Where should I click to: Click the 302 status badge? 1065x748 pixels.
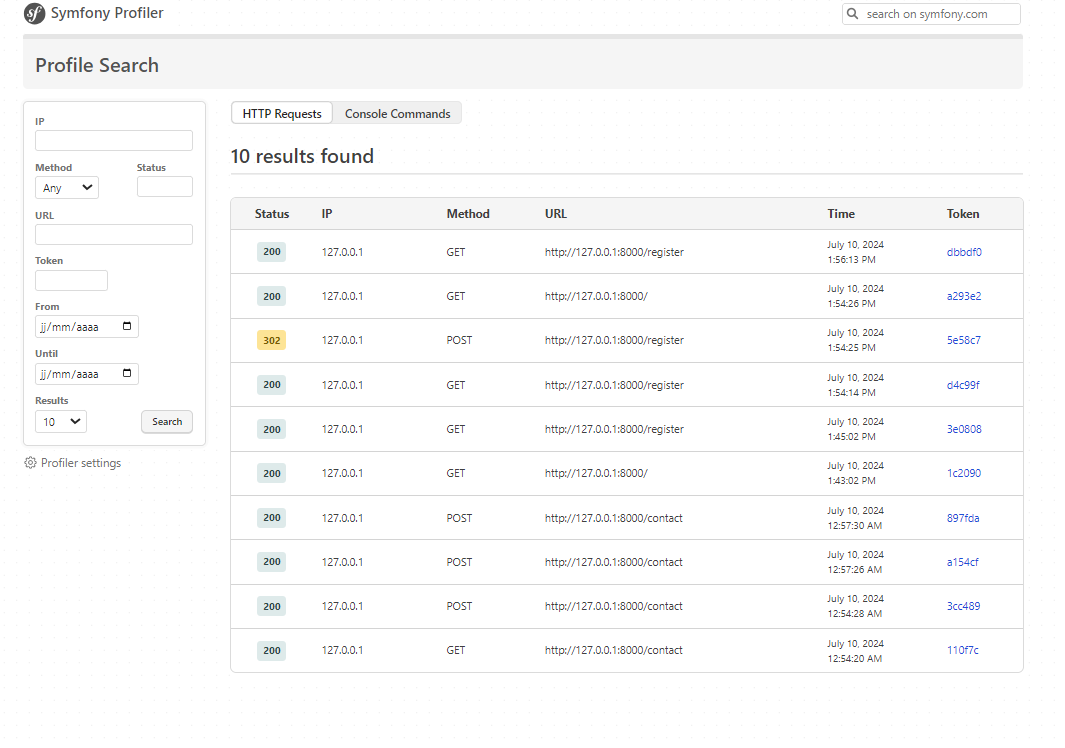(271, 340)
